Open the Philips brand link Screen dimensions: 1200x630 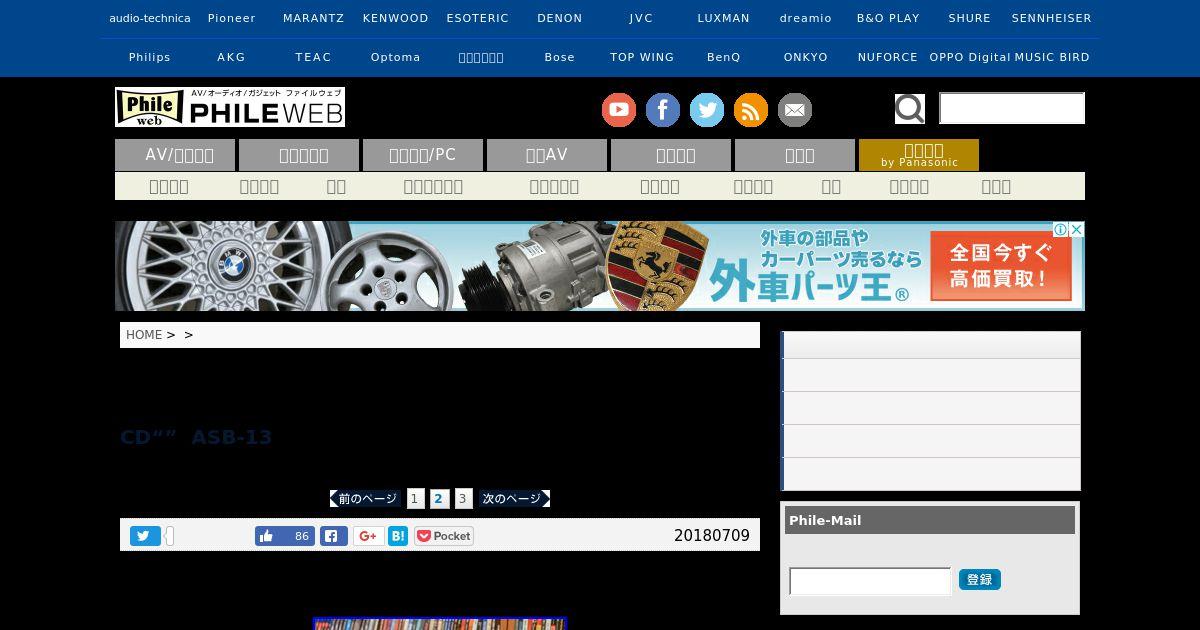point(150,57)
